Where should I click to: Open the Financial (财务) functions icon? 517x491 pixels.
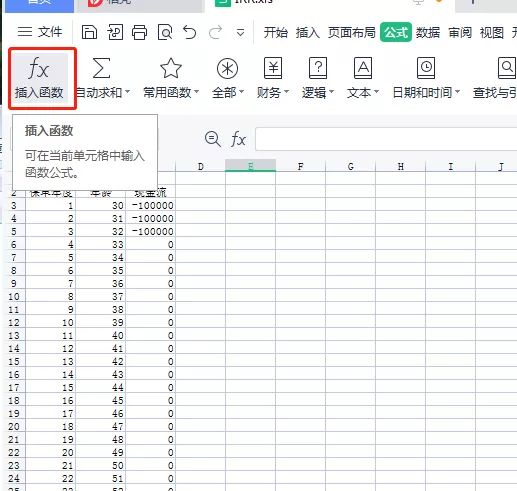point(273,68)
